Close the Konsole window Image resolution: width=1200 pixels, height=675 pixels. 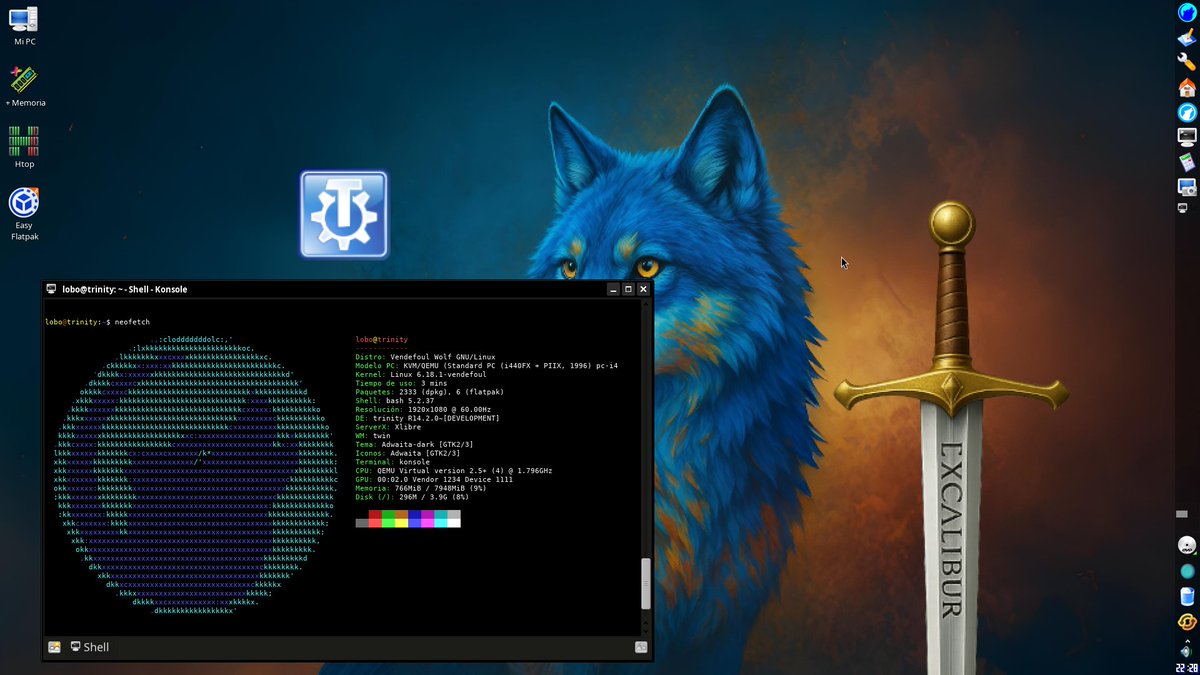tap(644, 289)
